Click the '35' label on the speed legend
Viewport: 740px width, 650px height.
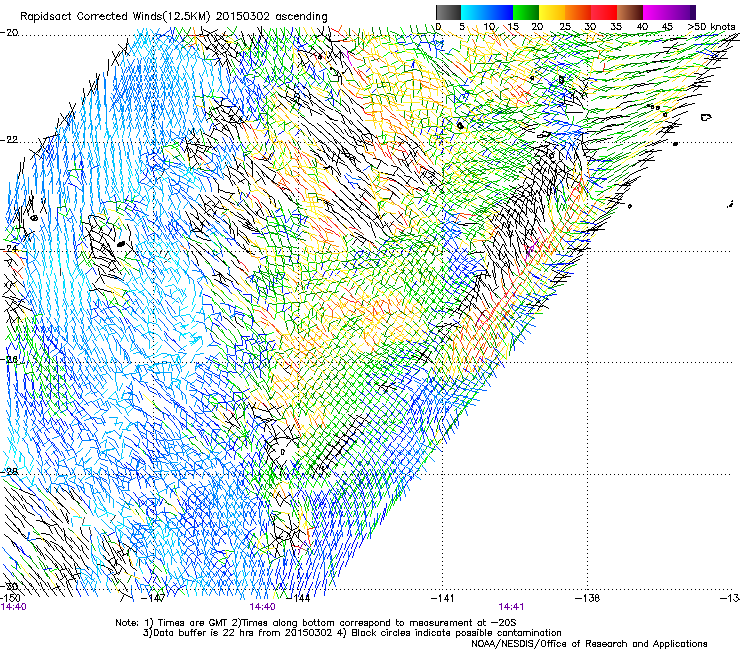tap(616, 26)
